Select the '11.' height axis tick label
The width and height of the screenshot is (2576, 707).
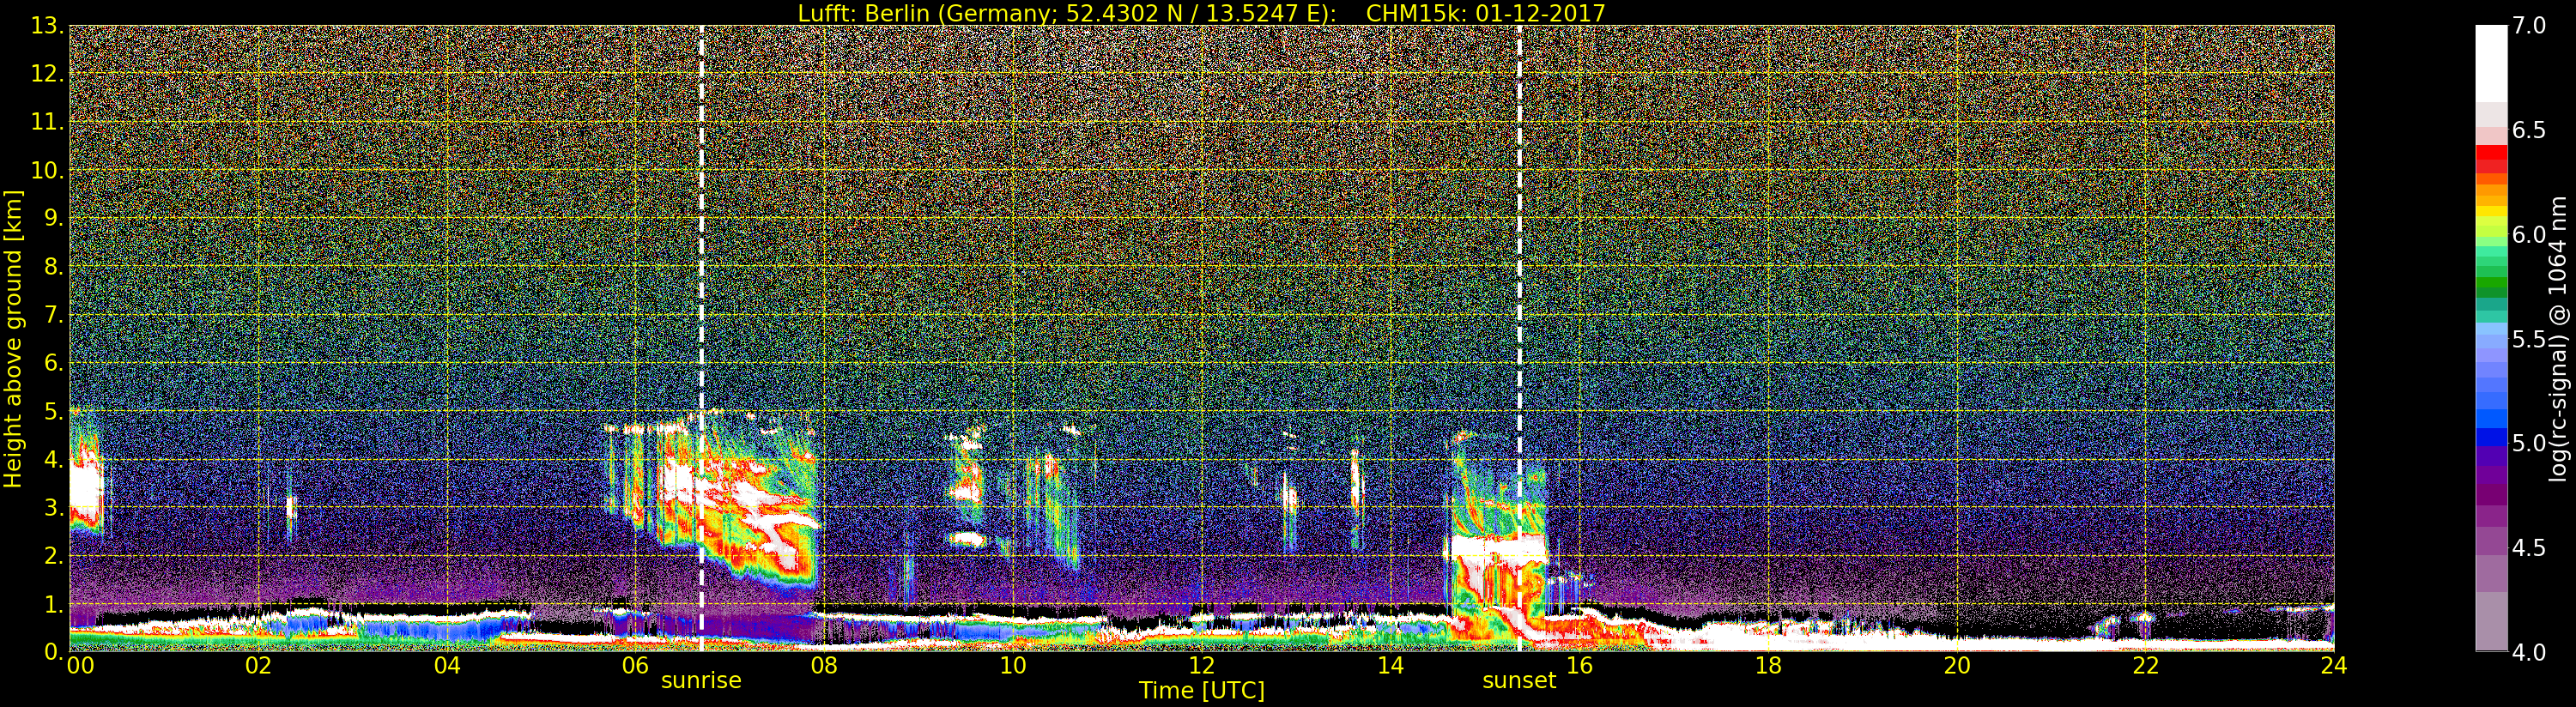47,122
